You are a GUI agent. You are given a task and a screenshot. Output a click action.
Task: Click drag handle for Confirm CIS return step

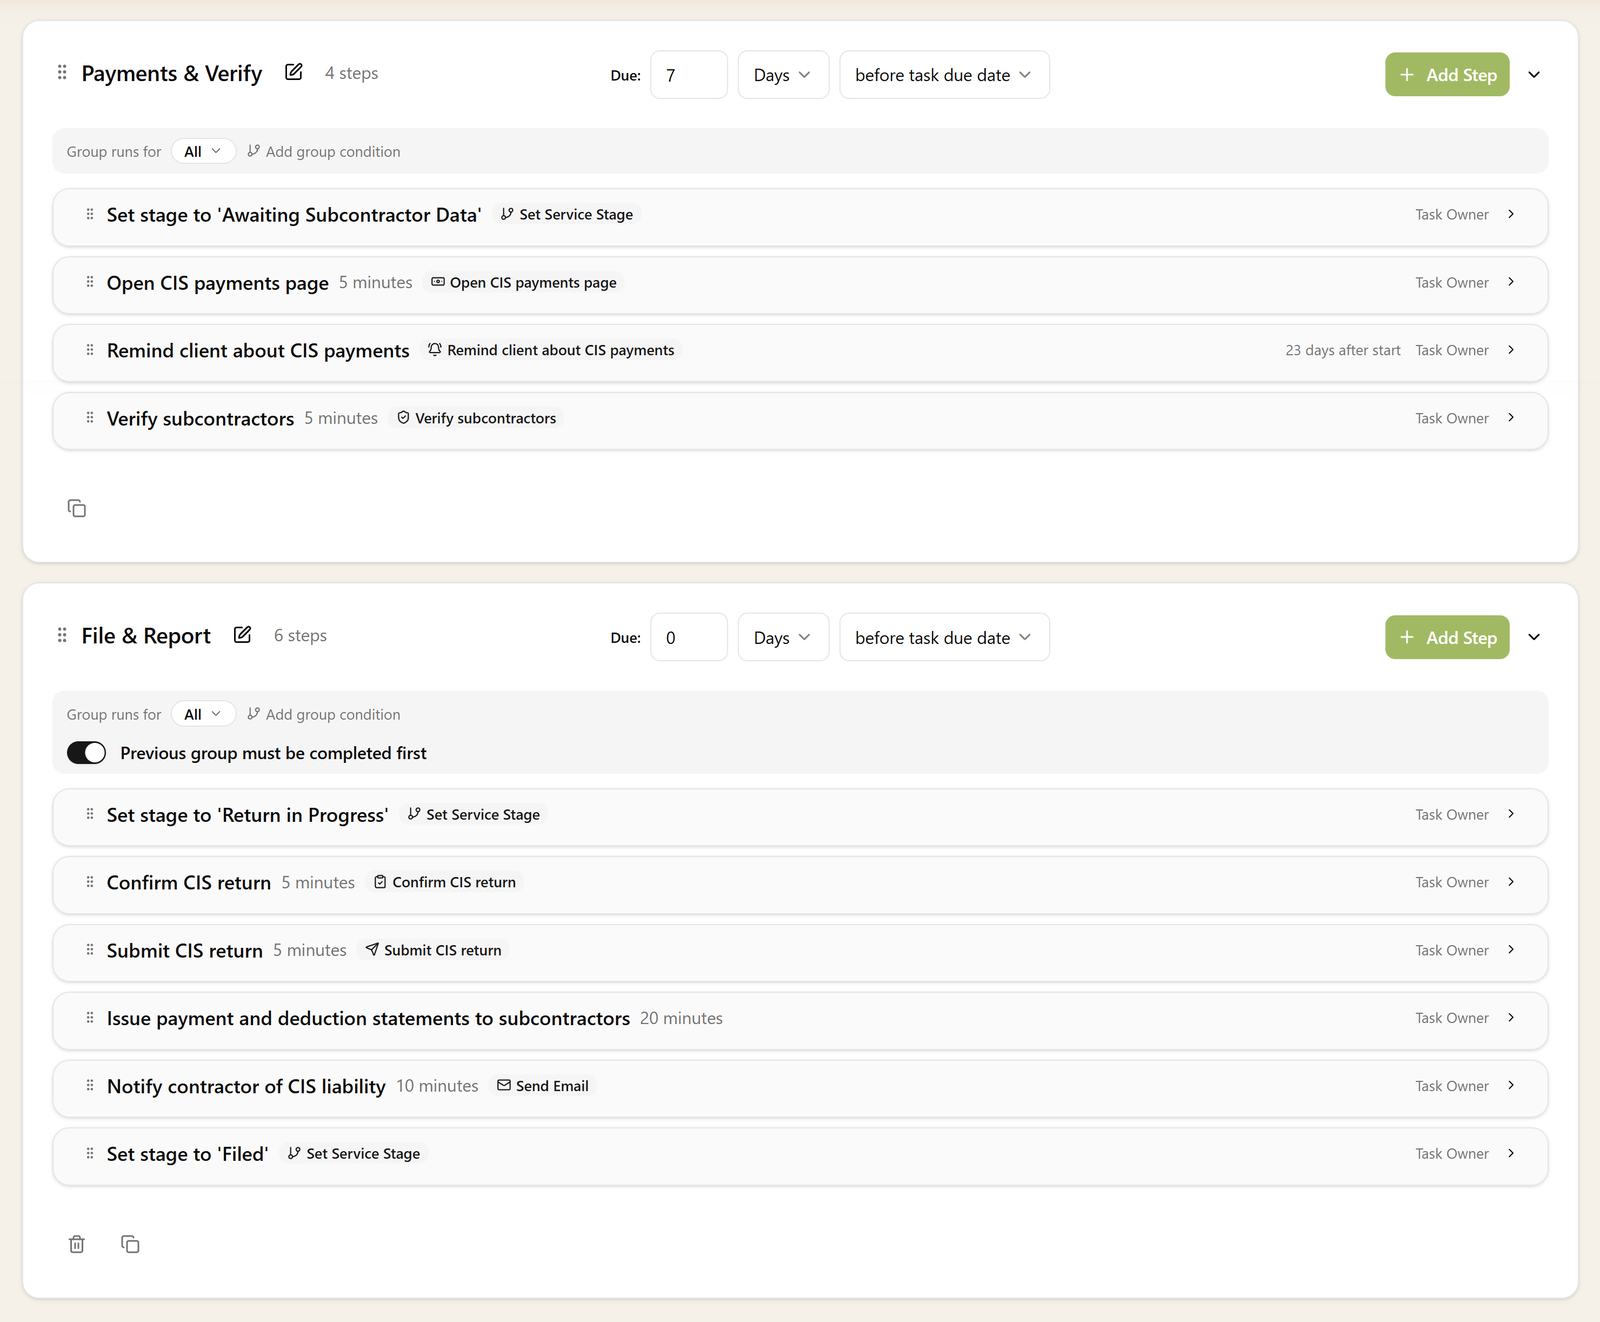tap(90, 882)
